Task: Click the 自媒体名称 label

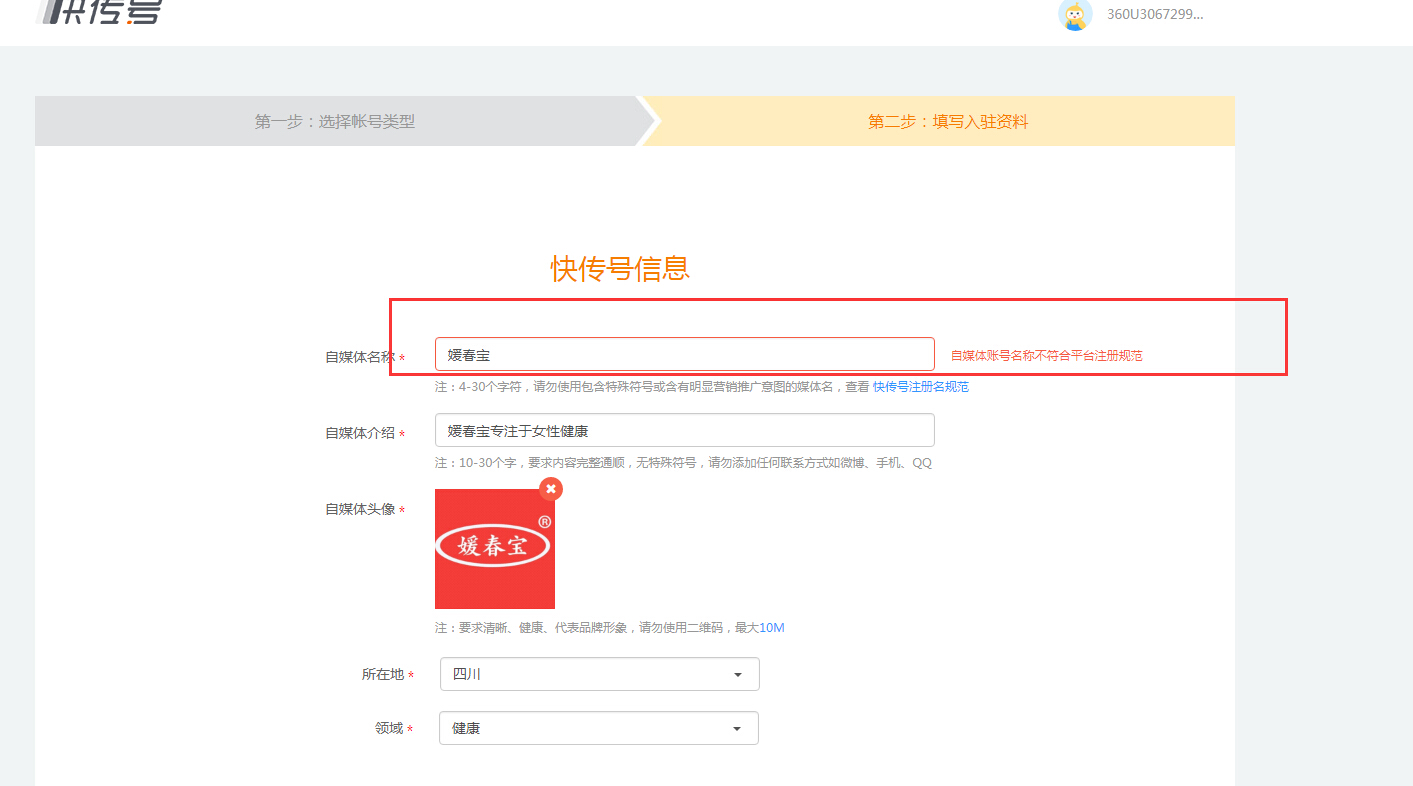Action: click(x=360, y=357)
